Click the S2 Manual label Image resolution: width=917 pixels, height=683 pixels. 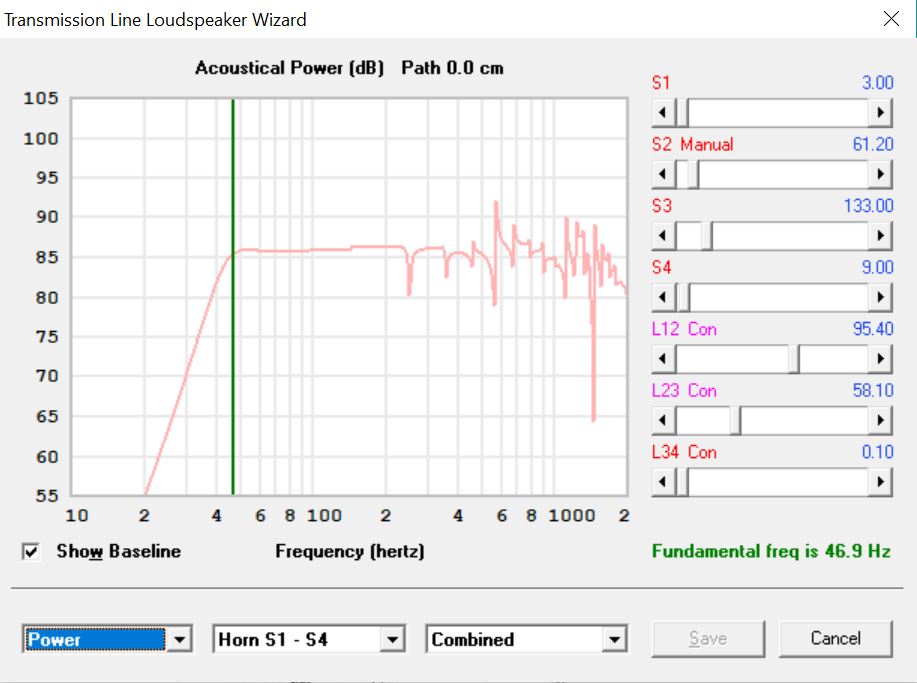point(692,144)
